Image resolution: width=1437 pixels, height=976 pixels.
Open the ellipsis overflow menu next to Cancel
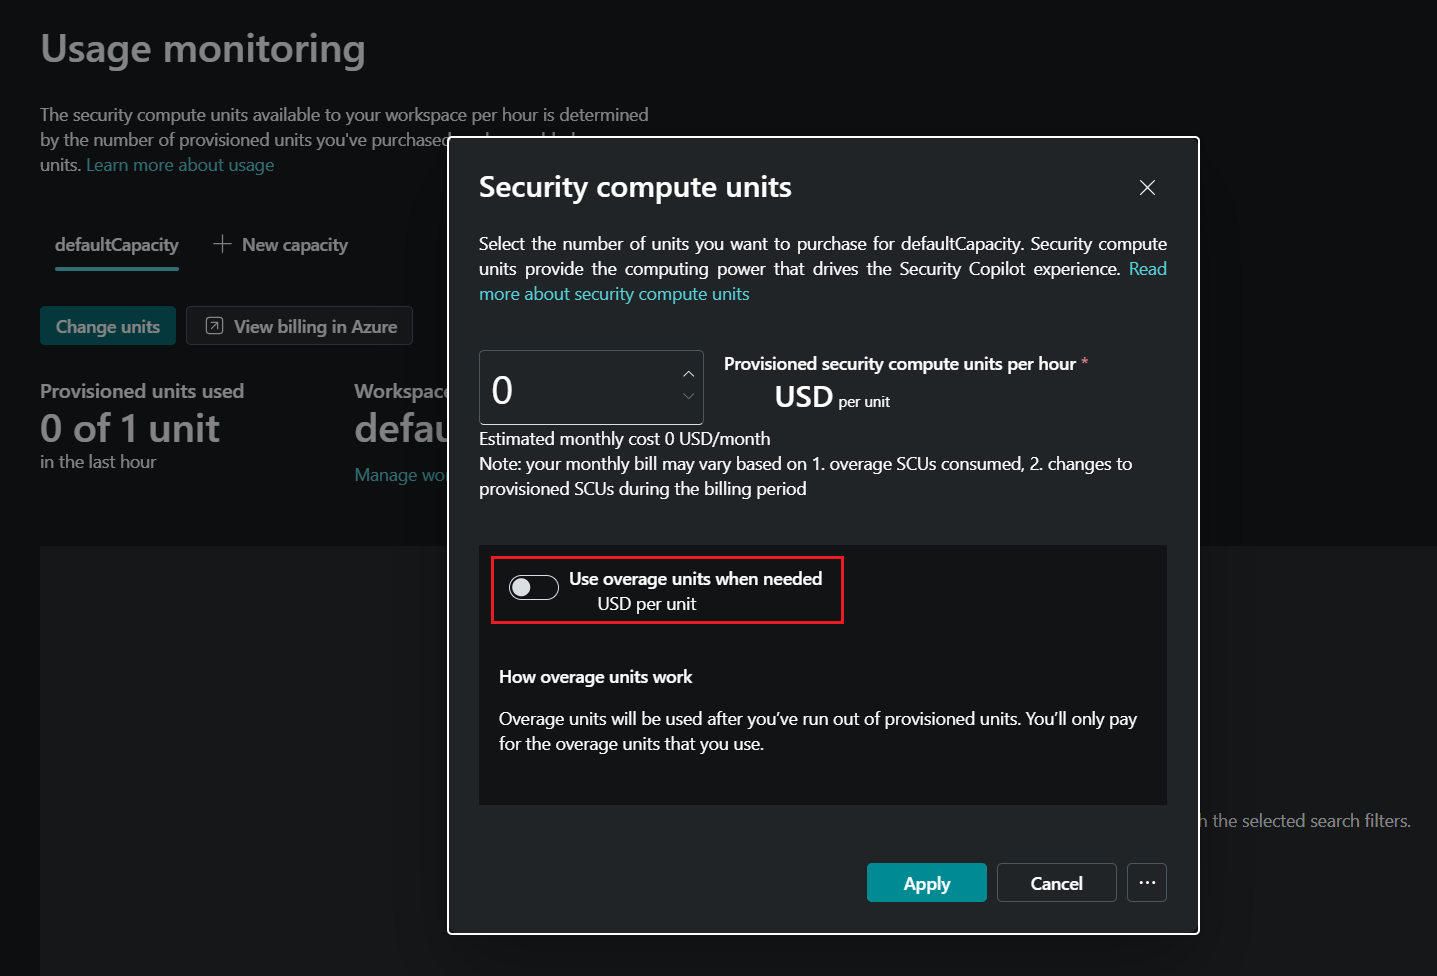click(1146, 882)
